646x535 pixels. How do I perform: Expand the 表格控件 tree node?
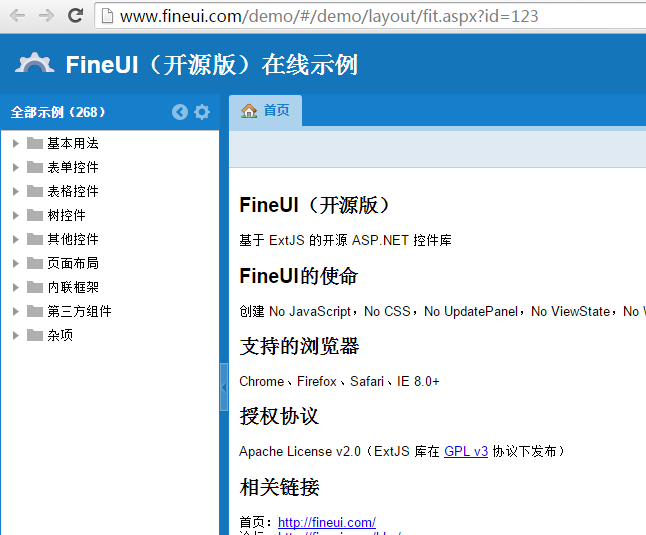click(16, 191)
